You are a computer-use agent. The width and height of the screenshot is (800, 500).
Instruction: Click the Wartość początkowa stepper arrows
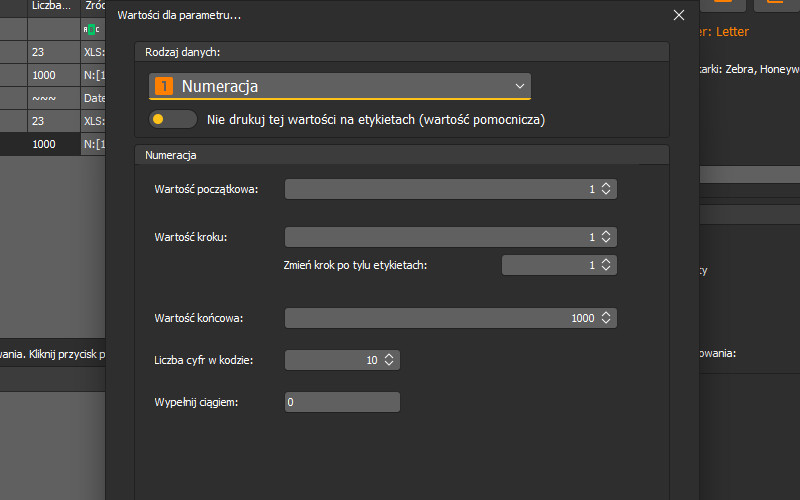pyautogui.click(x=607, y=189)
